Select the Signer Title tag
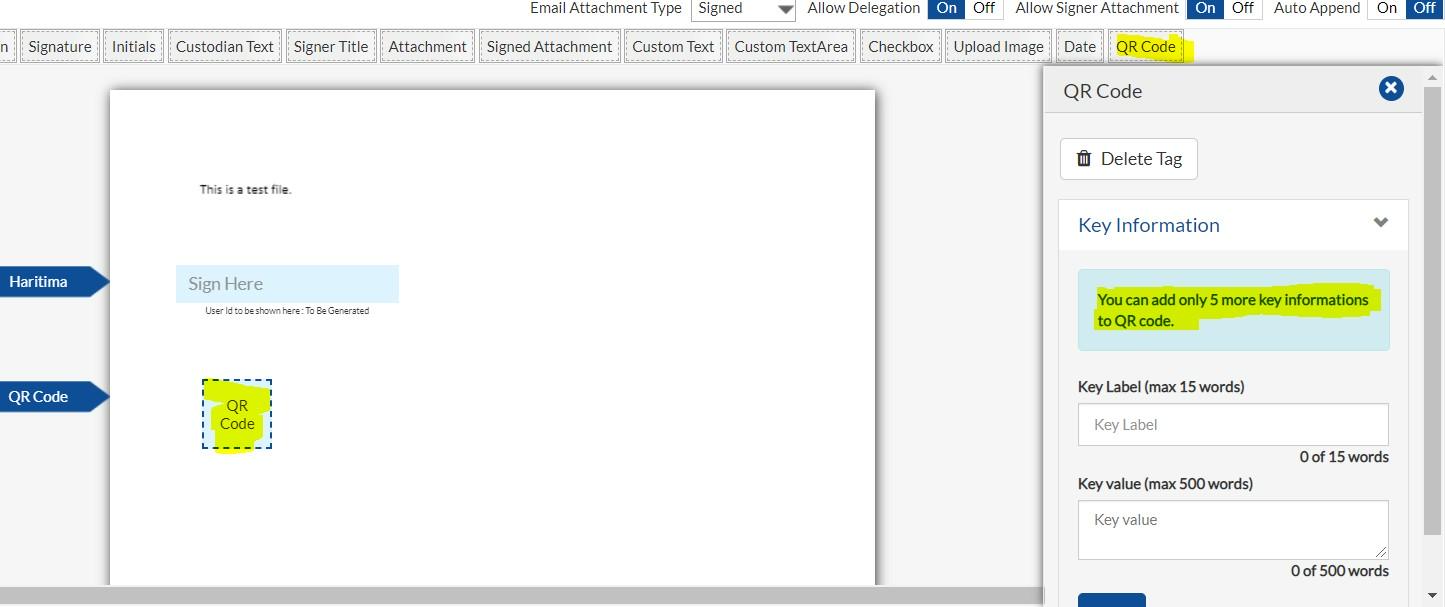Viewport: 1445px width, 607px height. [x=331, y=46]
